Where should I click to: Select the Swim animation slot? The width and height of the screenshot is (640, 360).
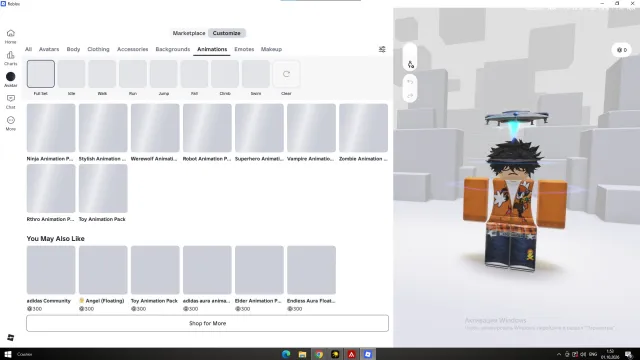tap(256, 74)
